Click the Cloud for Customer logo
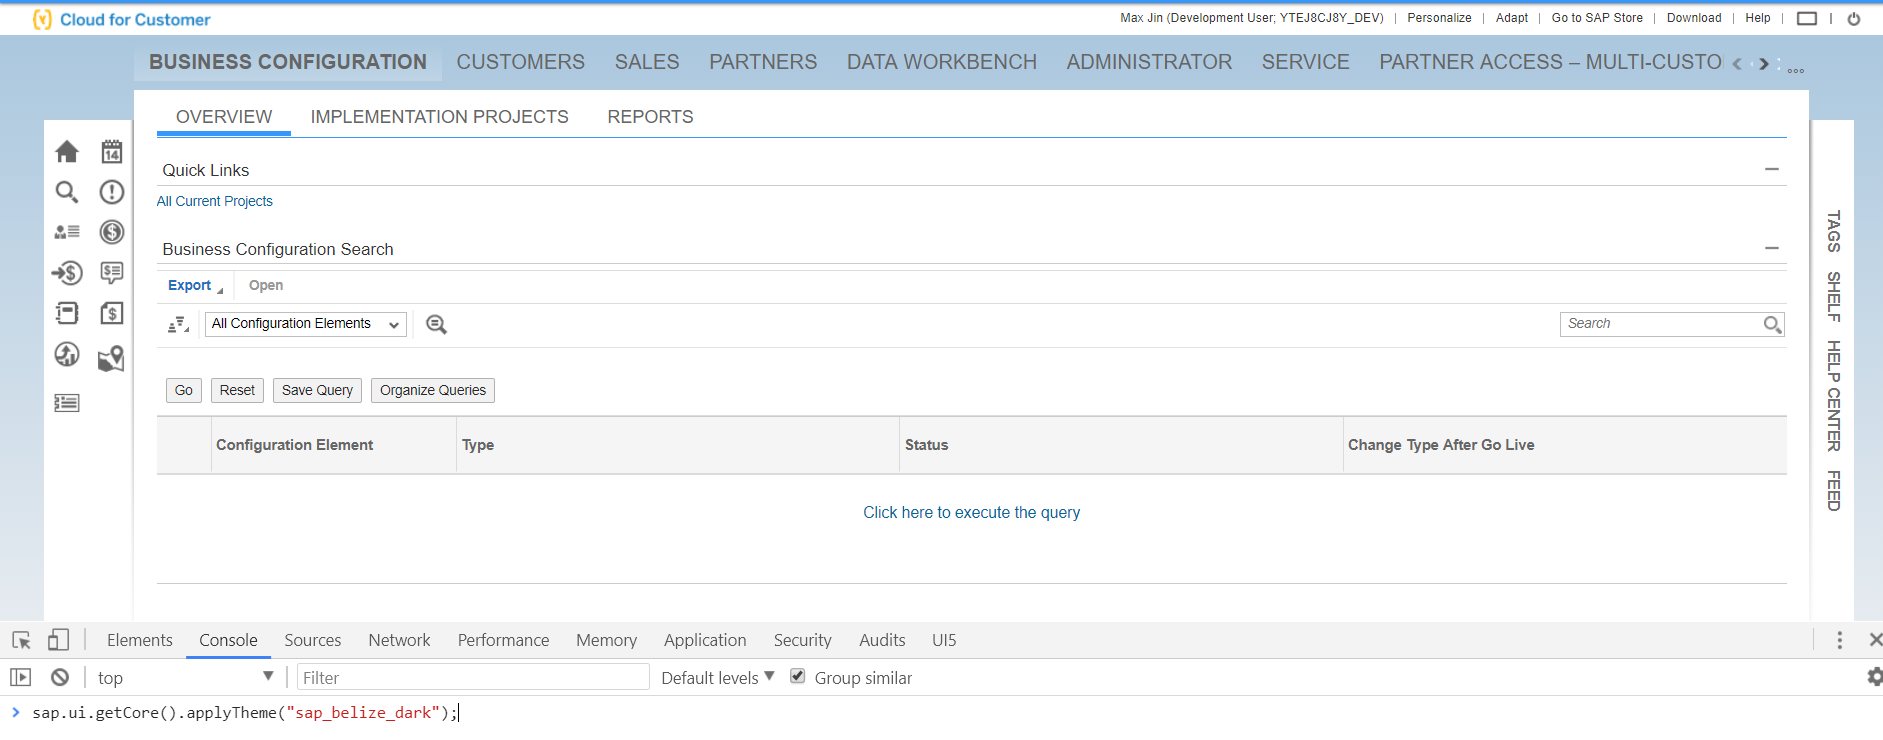Viewport: 1883px width, 740px height. pos(122,19)
